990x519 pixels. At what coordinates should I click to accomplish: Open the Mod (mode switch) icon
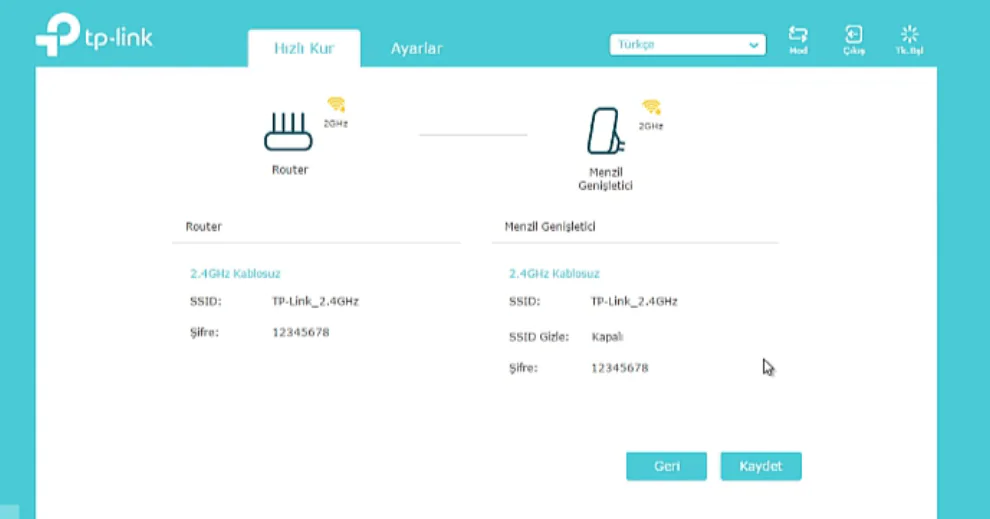pos(798,38)
